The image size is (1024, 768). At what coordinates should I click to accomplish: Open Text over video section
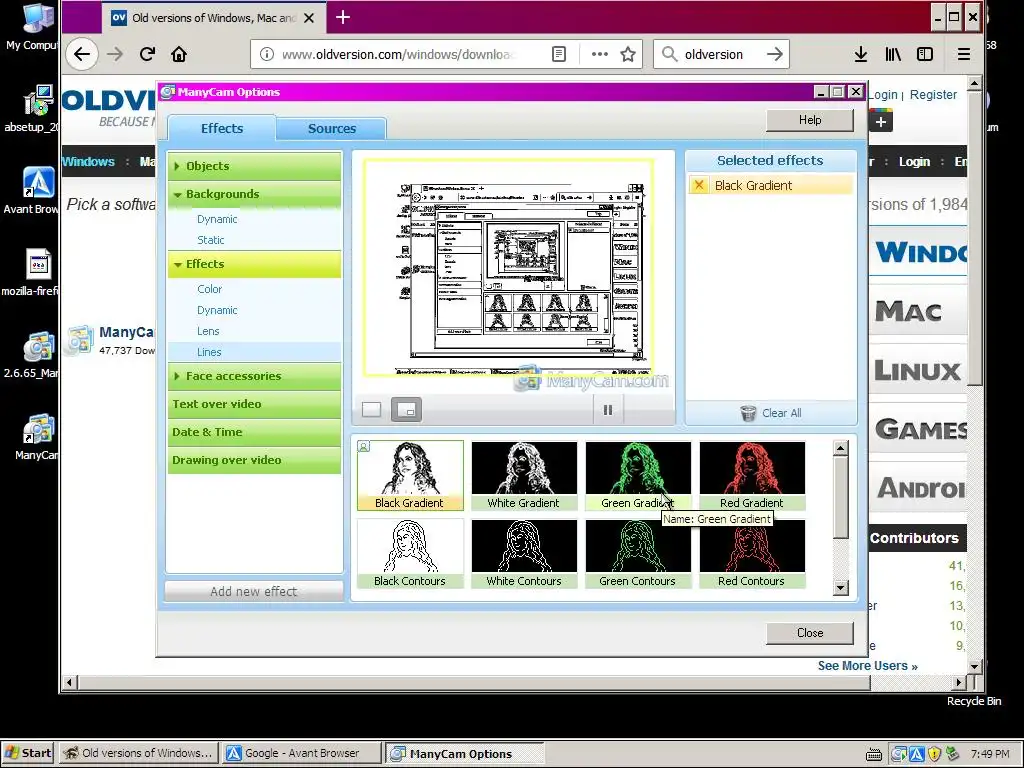tap(255, 404)
